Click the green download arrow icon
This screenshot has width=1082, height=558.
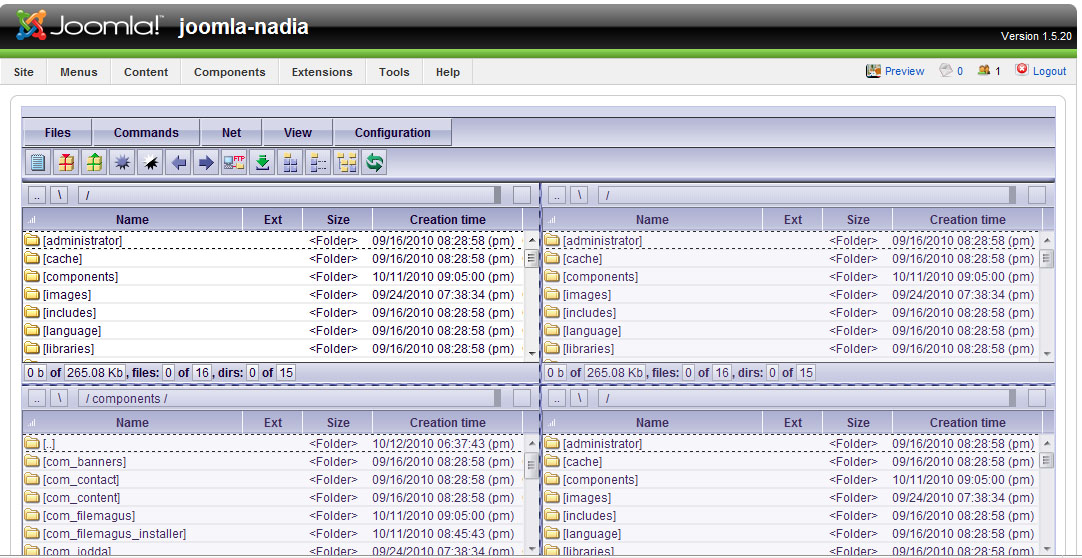pos(262,163)
